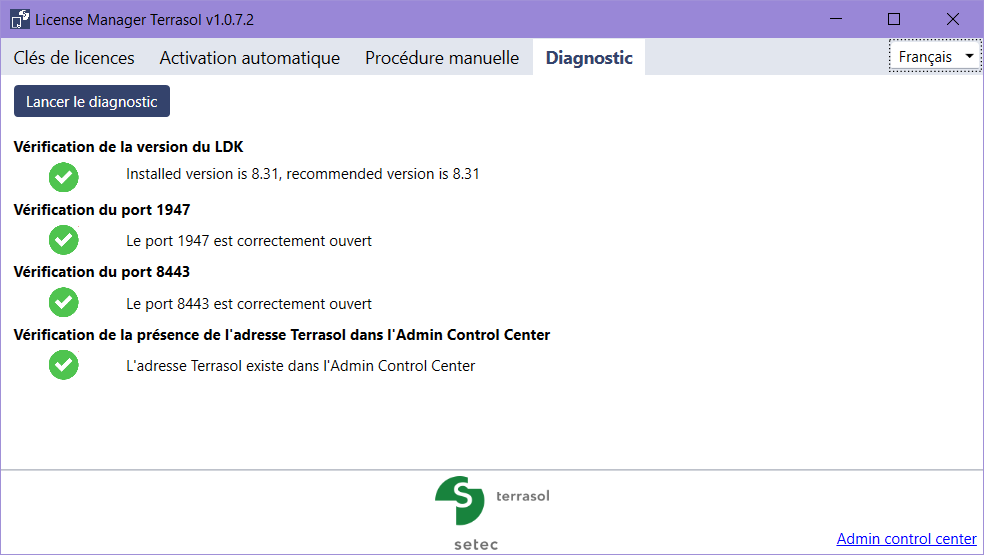Switch to Clés de licences tab
The width and height of the screenshot is (984, 555).
point(74,58)
